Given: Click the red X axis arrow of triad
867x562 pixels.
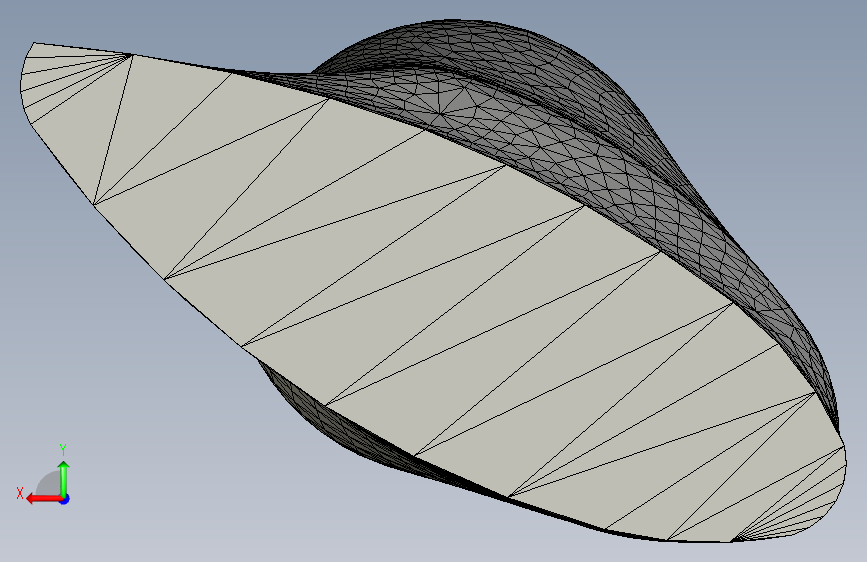Looking at the screenshot, I should 43,499.
